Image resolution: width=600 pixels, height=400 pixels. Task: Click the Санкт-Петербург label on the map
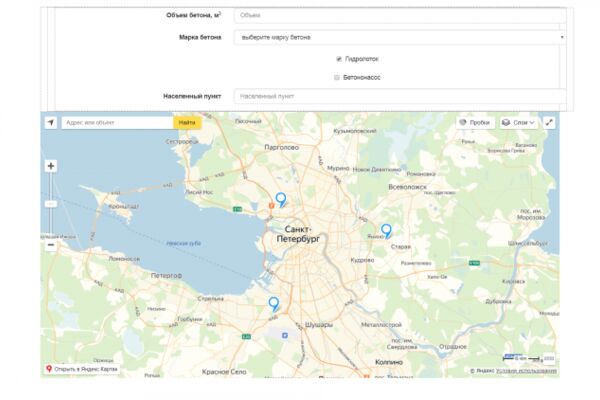pyautogui.click(x=298, y=234)
